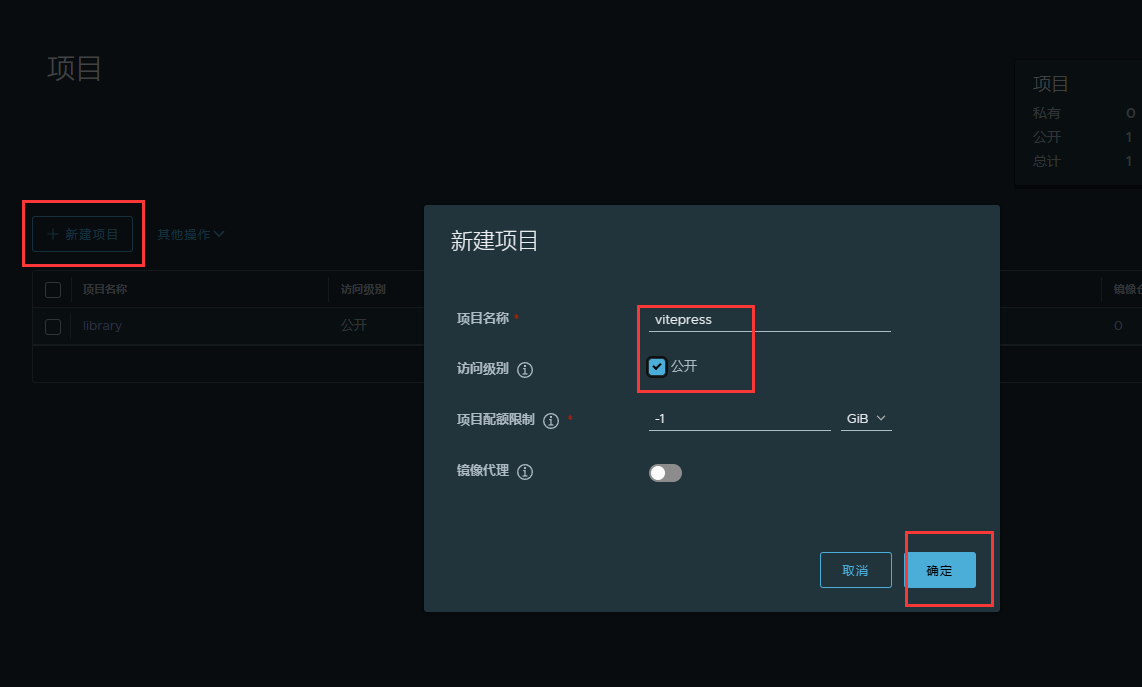
Task: Open the GiB unit dropdown
Action: [866, 419]
